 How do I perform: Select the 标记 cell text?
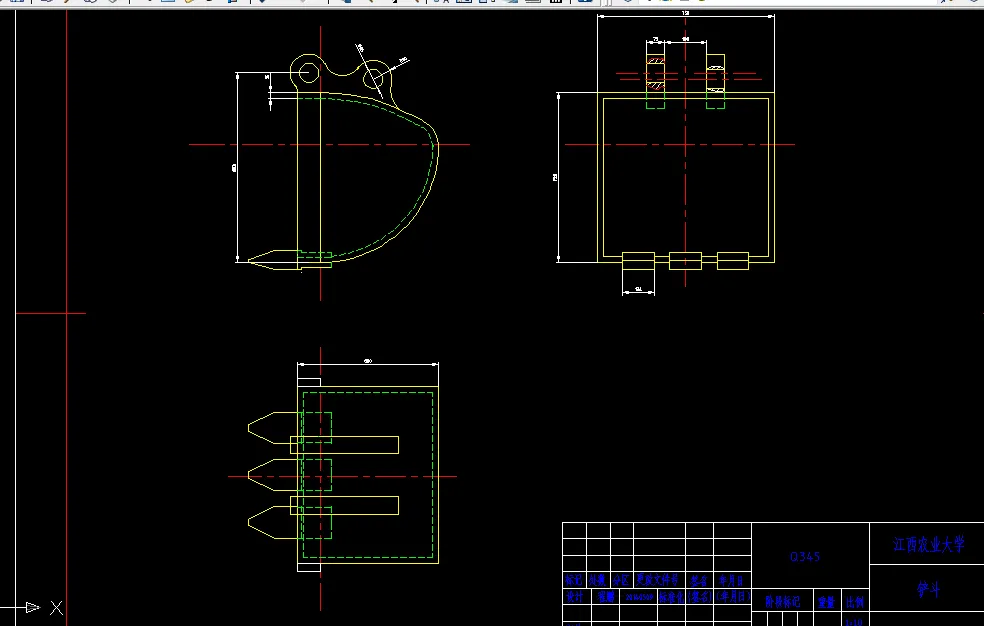pos(574,581)
